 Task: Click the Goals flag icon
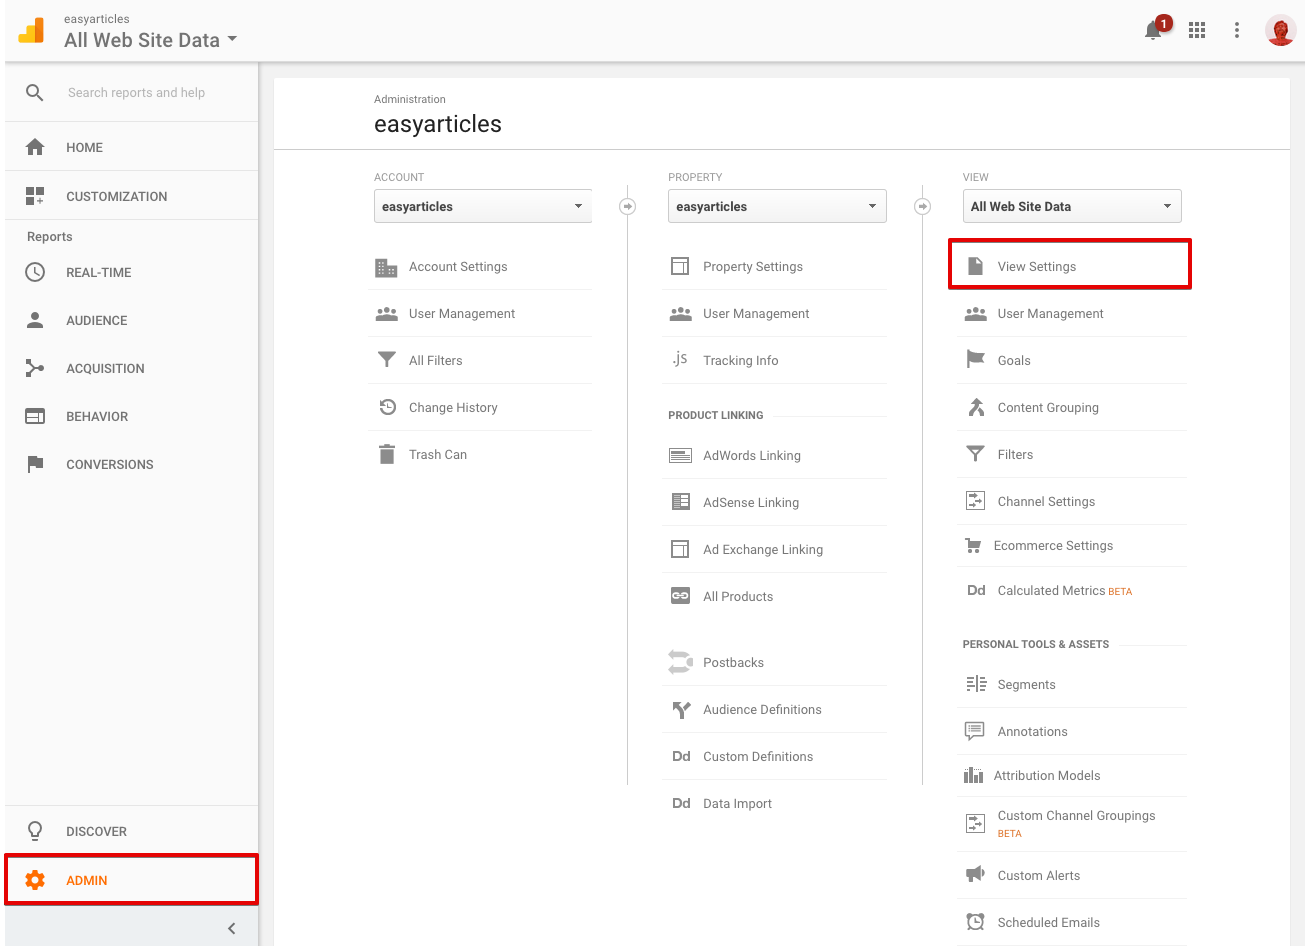point(976,359)
